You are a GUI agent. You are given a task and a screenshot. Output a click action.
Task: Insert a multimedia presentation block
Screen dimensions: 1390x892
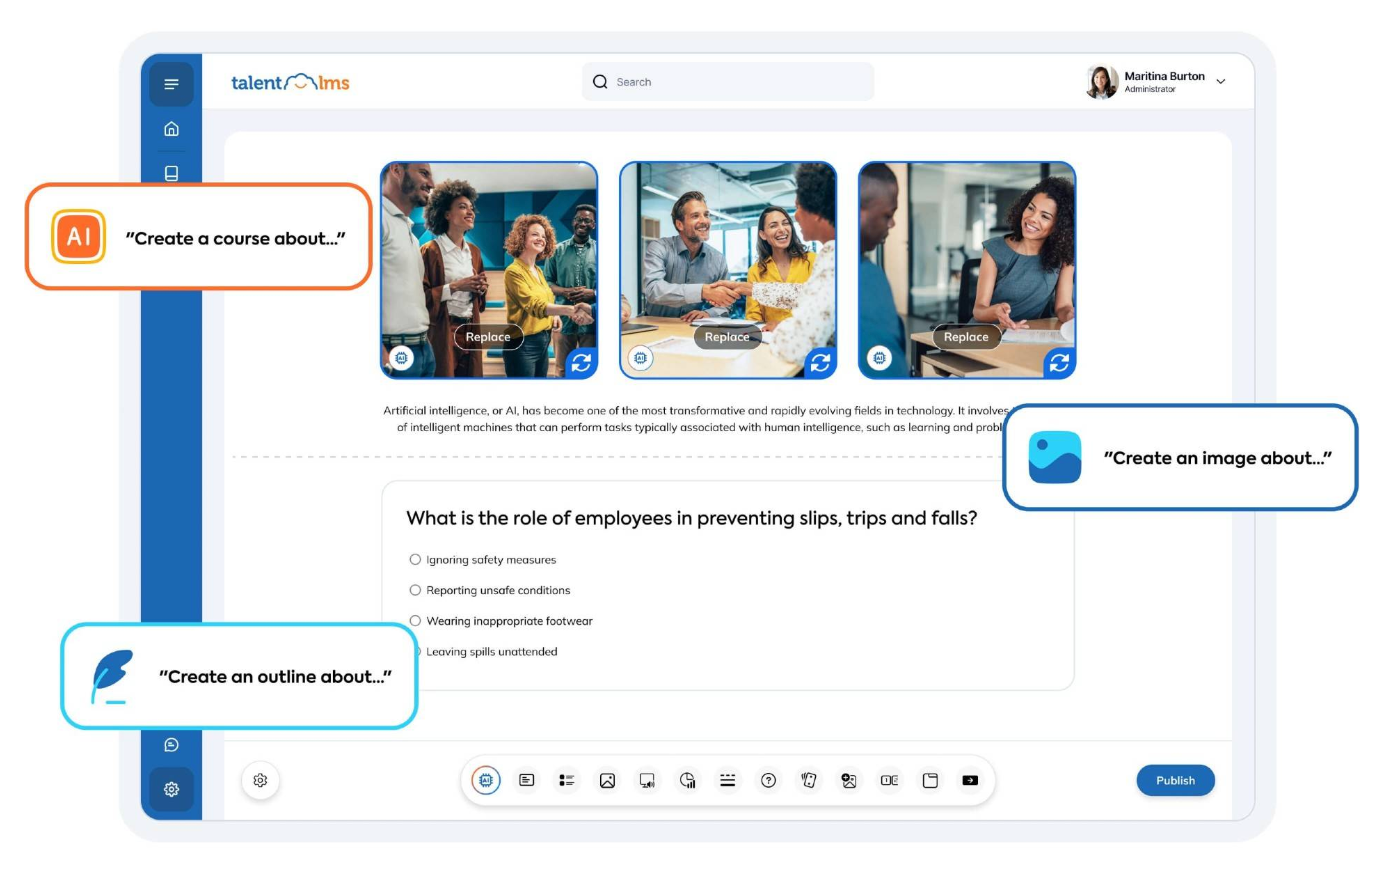pos(647,780)
